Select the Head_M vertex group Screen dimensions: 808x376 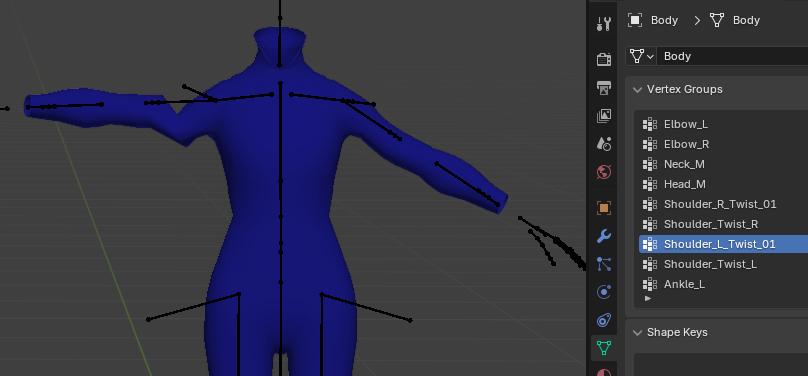(723, 184)
